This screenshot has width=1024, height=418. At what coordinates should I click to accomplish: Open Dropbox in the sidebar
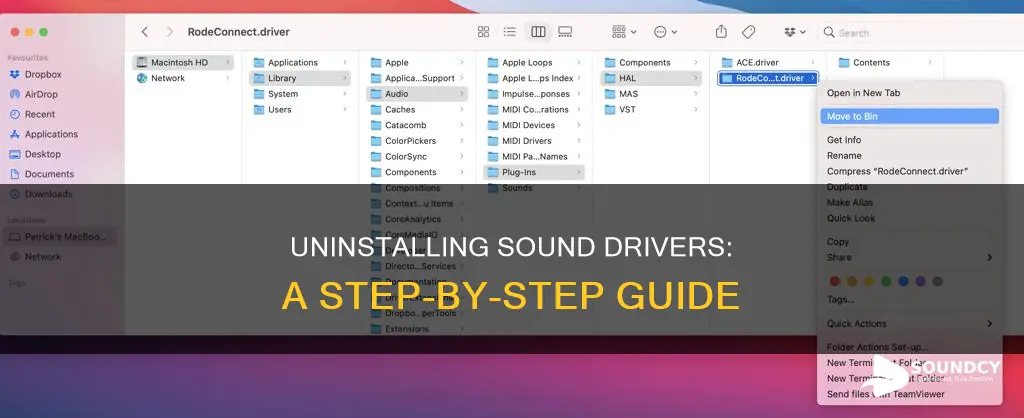(43, 74)
